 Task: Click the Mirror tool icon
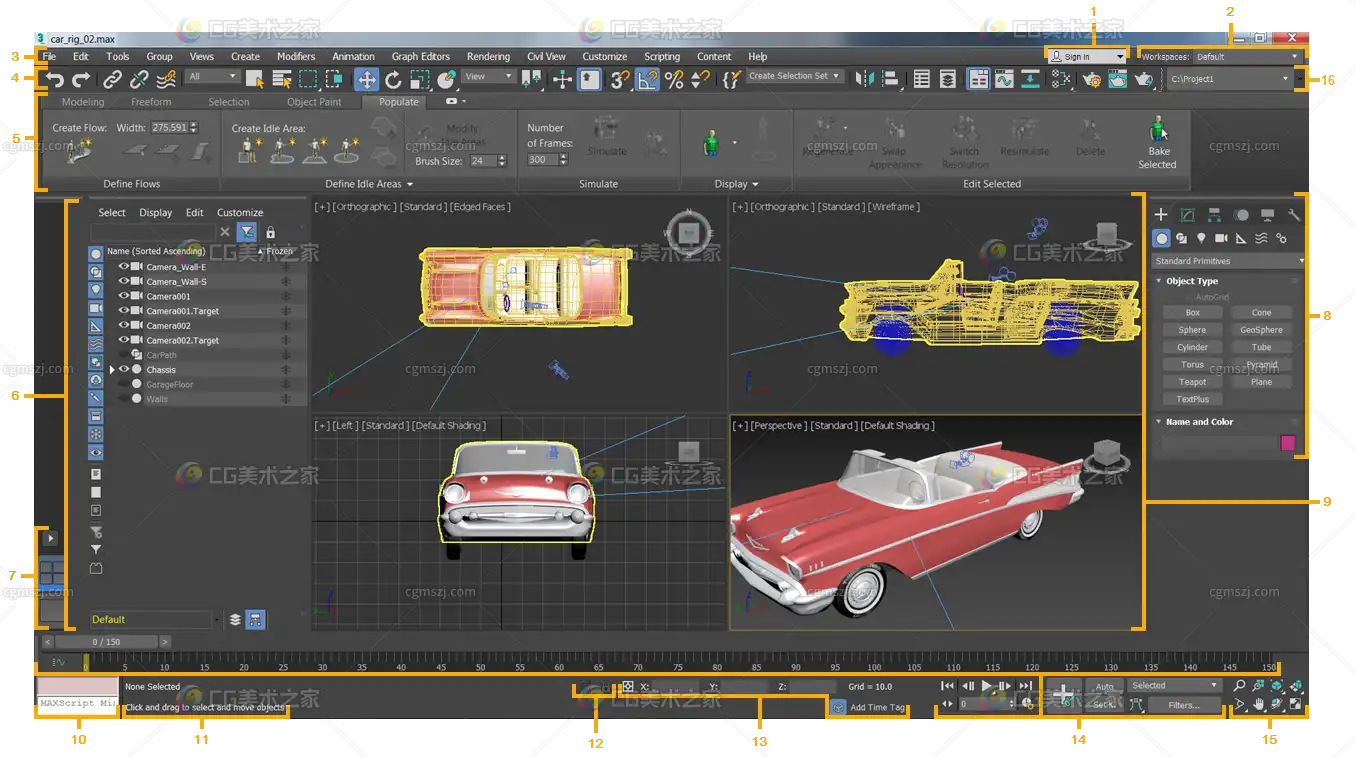(x=865, y=79)
